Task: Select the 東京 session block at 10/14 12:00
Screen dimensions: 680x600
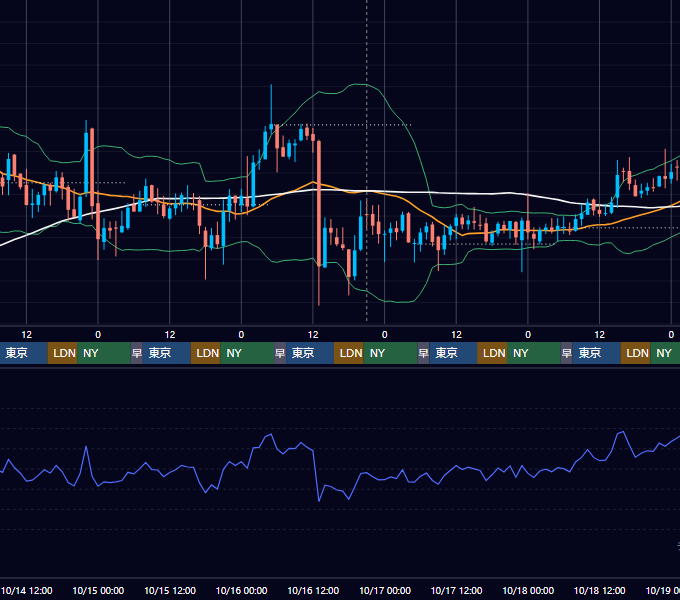Action: (x=23, y=353)
